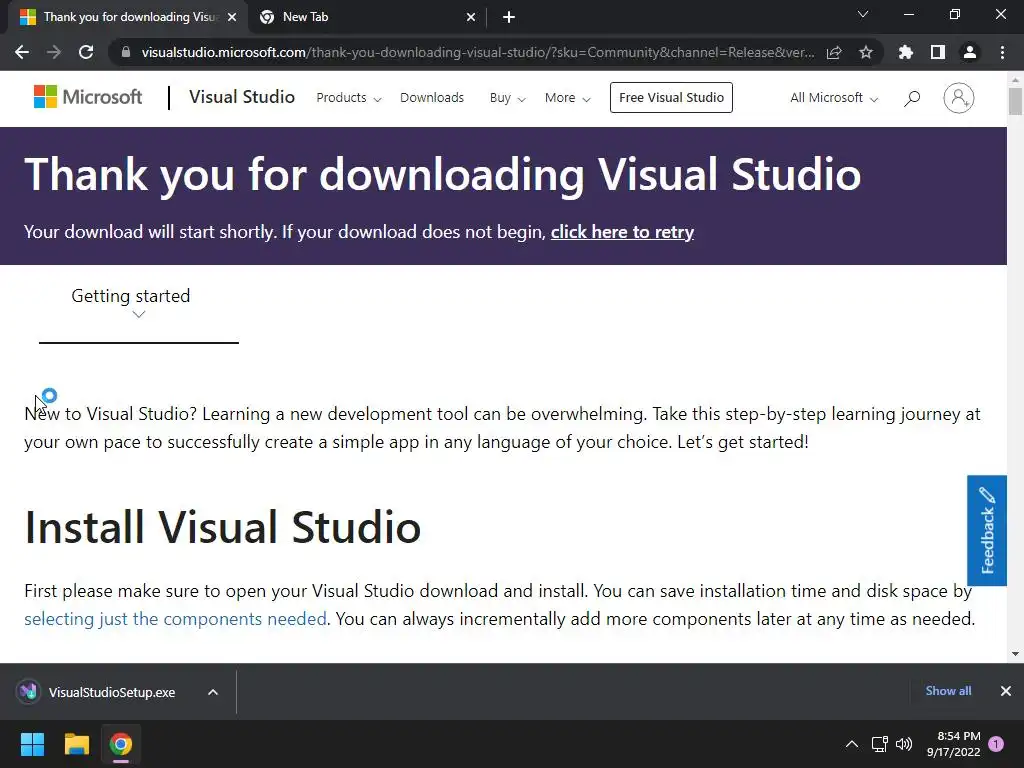Open the All Microsoft dropdown

834,98
